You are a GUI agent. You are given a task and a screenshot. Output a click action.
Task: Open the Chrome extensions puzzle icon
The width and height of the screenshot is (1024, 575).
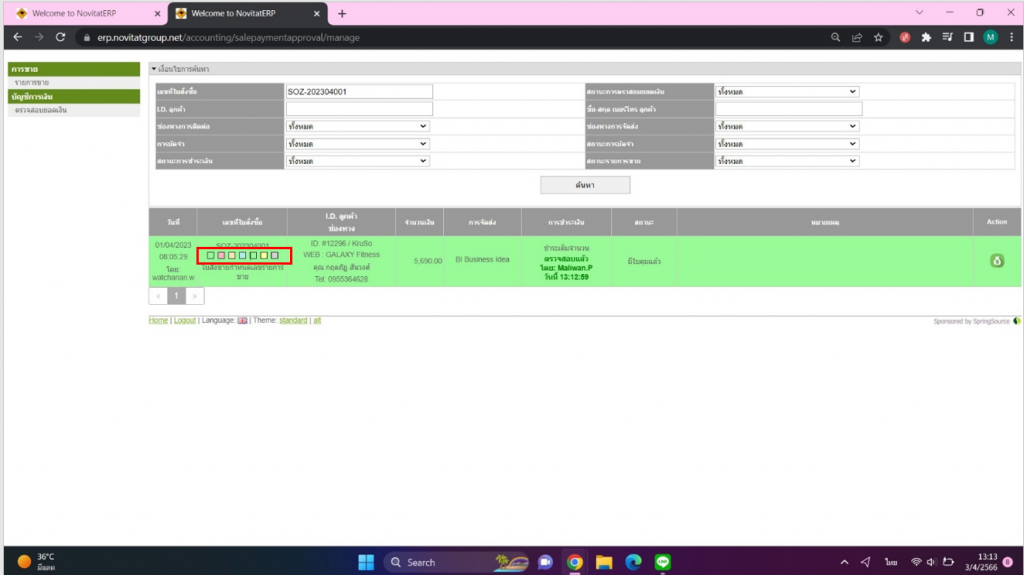coord(926,37)
